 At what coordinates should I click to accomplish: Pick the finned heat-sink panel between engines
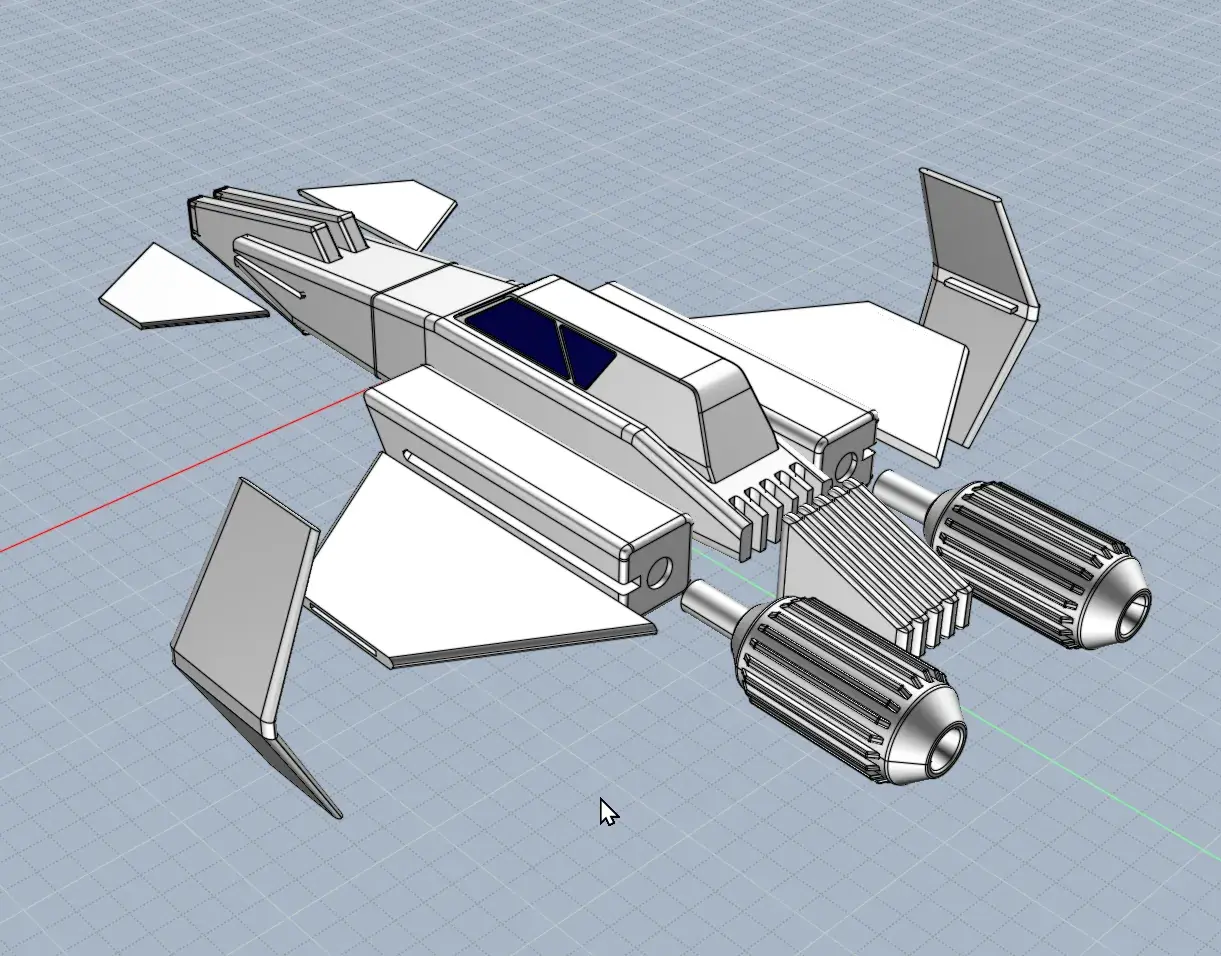click(870, 560)
